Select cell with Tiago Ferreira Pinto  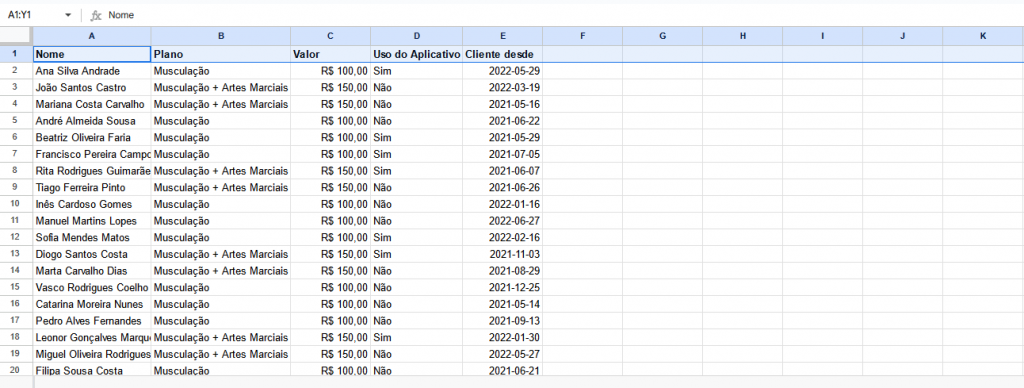[92, 187]
